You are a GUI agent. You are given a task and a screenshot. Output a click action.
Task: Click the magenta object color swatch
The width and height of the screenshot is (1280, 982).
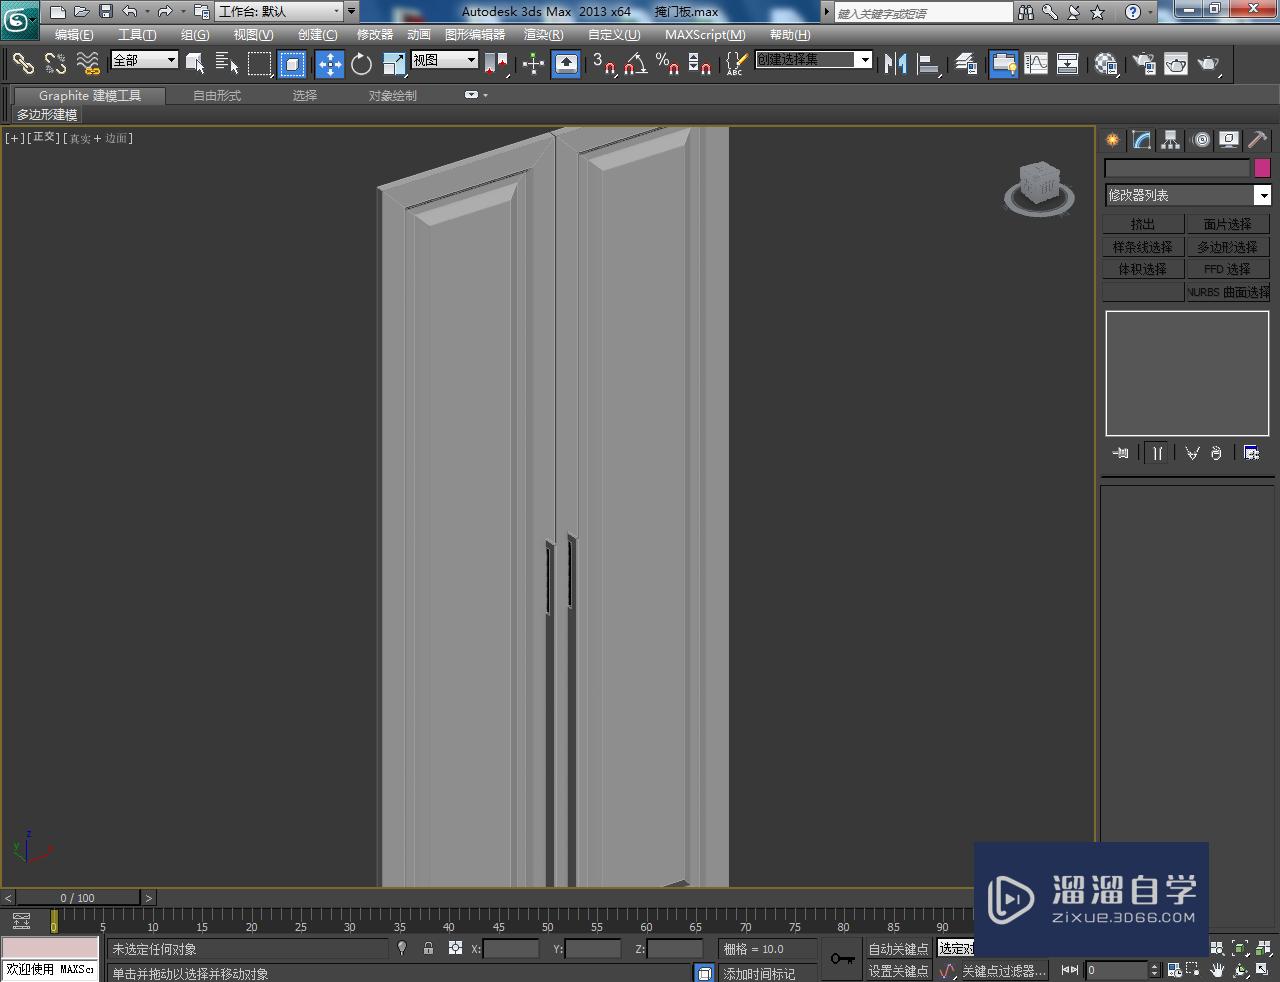pos(1262,168)
